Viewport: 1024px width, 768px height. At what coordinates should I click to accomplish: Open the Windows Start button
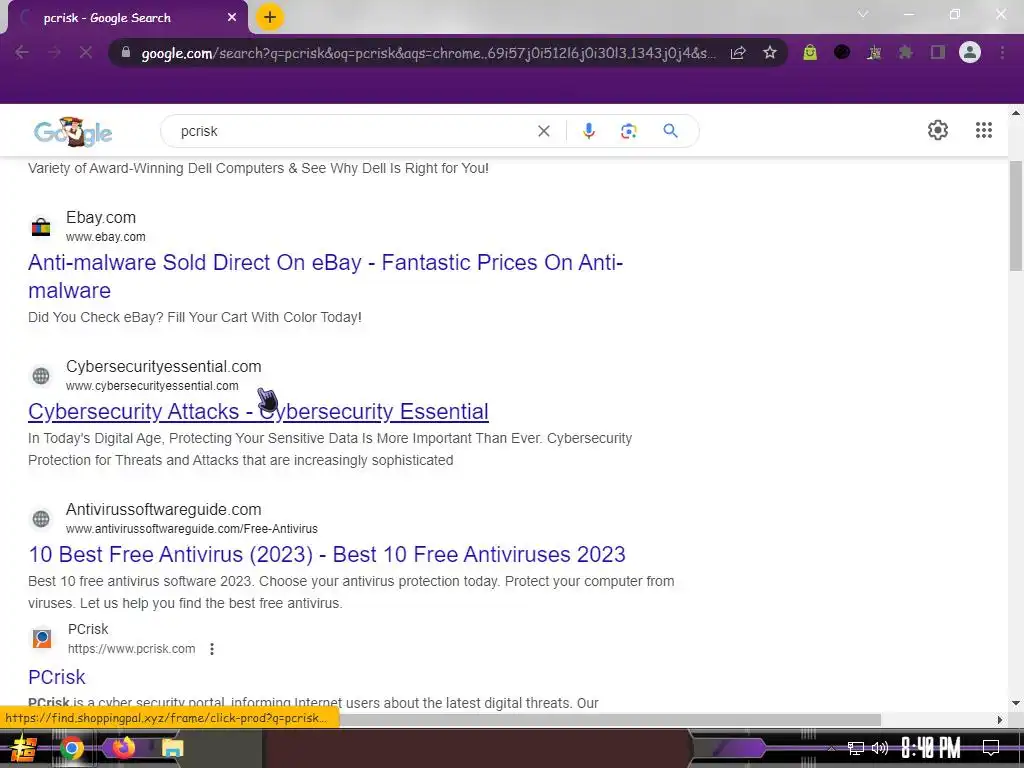(x=24, y=748)
